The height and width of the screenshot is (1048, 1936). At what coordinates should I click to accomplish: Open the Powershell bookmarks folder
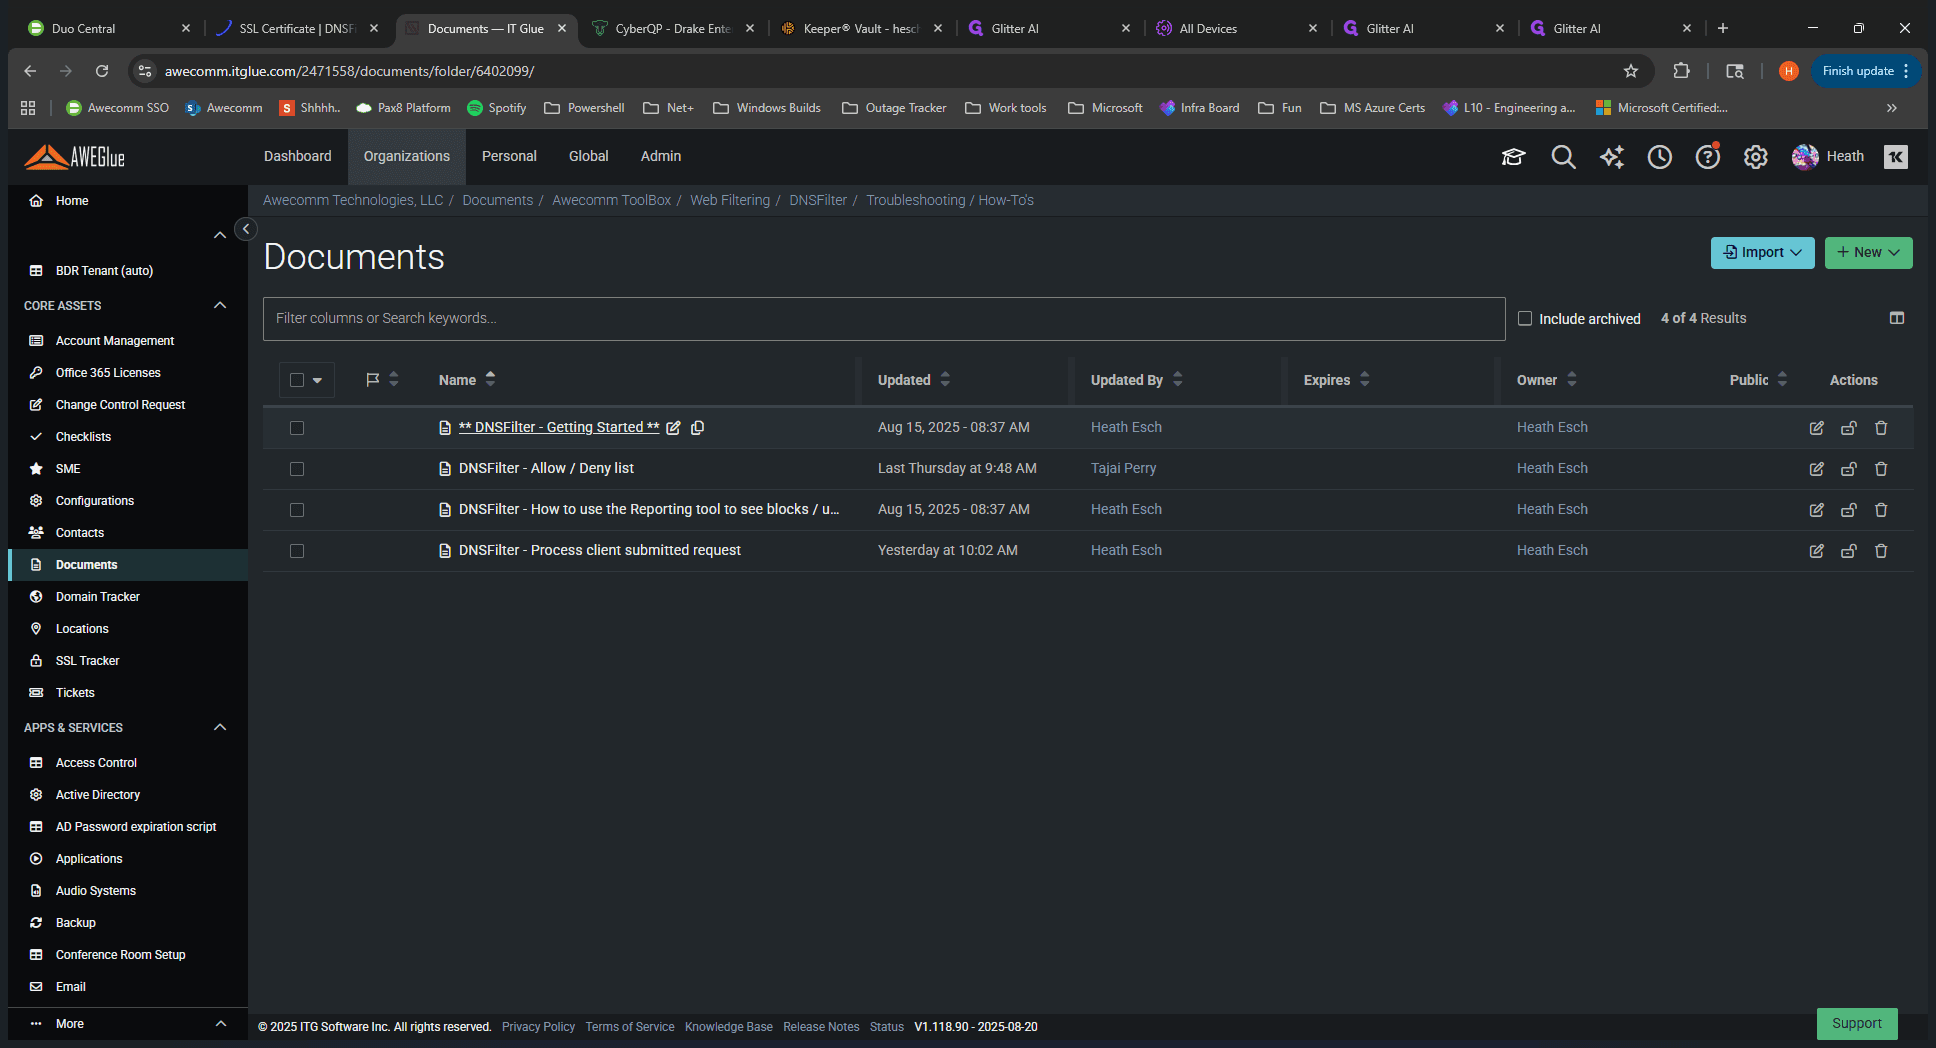point(584,108)
